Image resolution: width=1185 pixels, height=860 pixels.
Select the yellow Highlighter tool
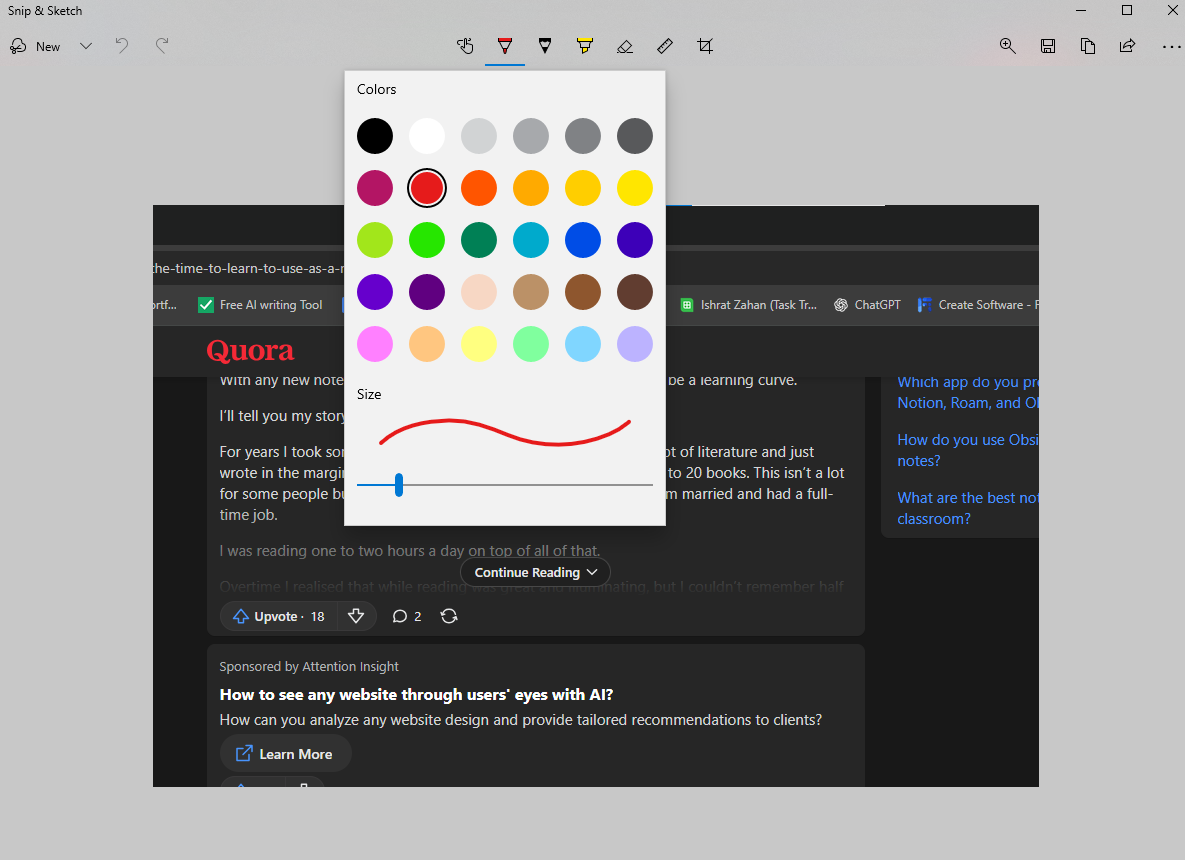[585, 46]
